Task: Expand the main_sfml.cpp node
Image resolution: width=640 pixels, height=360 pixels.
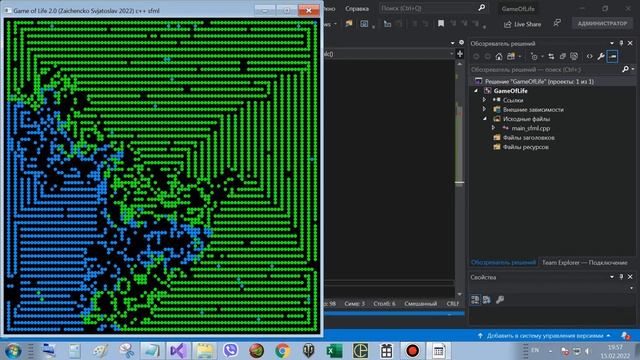Action: [493, 128]
